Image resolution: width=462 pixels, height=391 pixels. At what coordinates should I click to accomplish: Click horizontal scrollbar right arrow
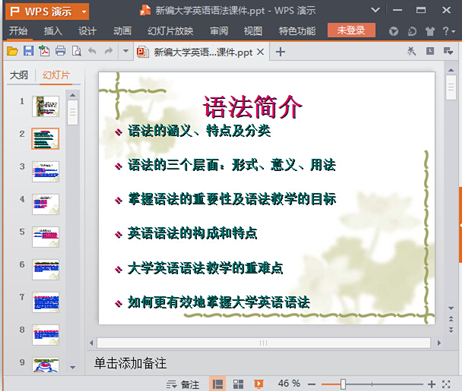439,343
